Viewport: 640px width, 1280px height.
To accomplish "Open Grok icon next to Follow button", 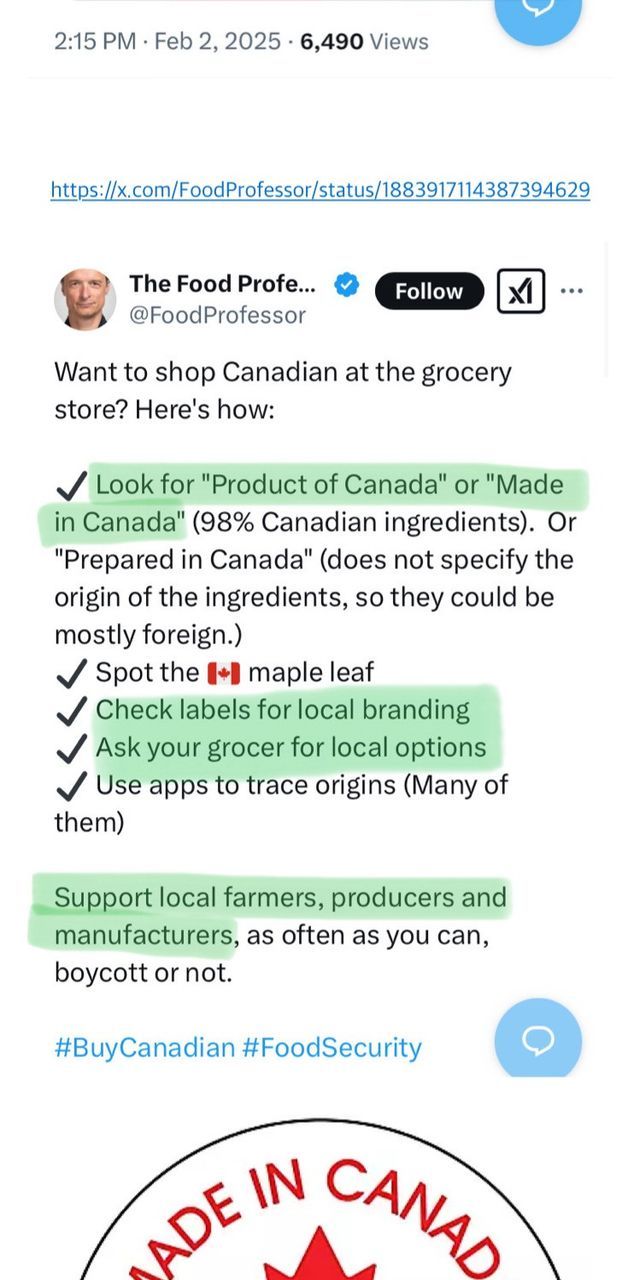I will coord(521,291).
